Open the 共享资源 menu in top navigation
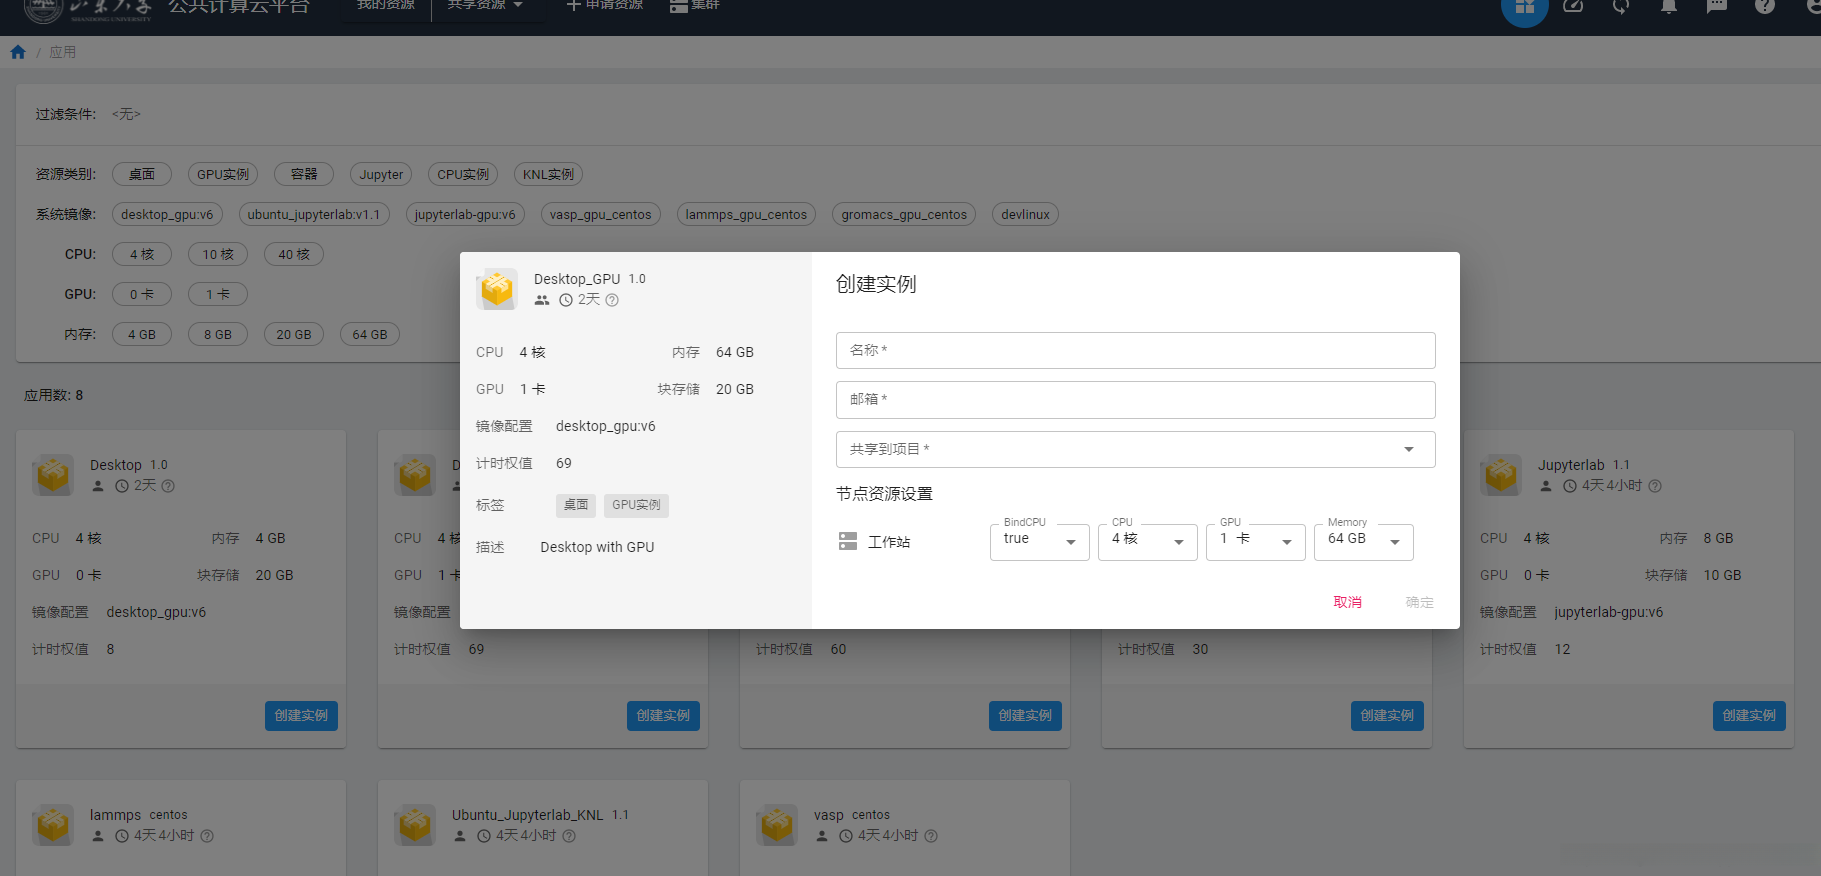Image resolution: width=1821 pixels, height=876 pixels. (x=485, y=6)
